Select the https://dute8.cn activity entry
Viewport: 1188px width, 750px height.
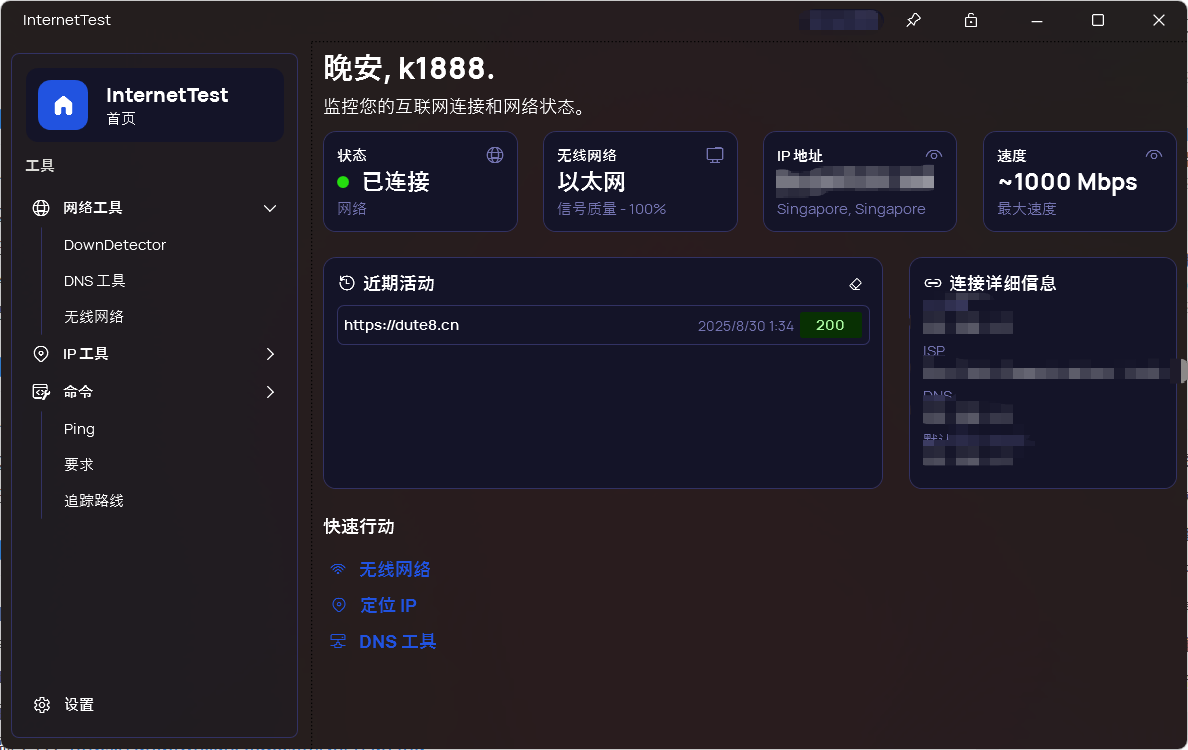point(603,325)
